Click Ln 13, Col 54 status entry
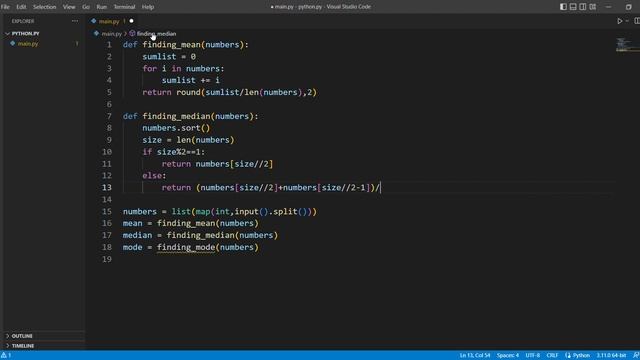The width and height of the screenshot is (640, 360). (475, 356)
